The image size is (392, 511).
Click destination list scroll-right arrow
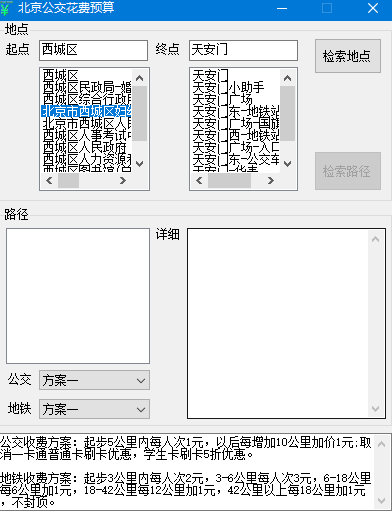pos(271,180)
